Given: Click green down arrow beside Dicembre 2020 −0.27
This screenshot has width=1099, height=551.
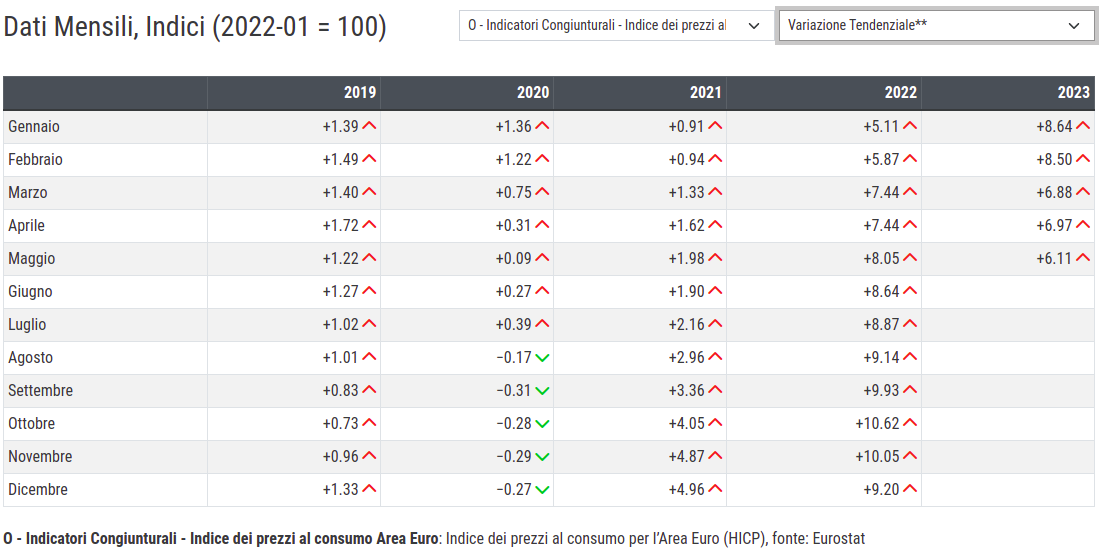Looking at the screenshot, I should tap(542, 490).
